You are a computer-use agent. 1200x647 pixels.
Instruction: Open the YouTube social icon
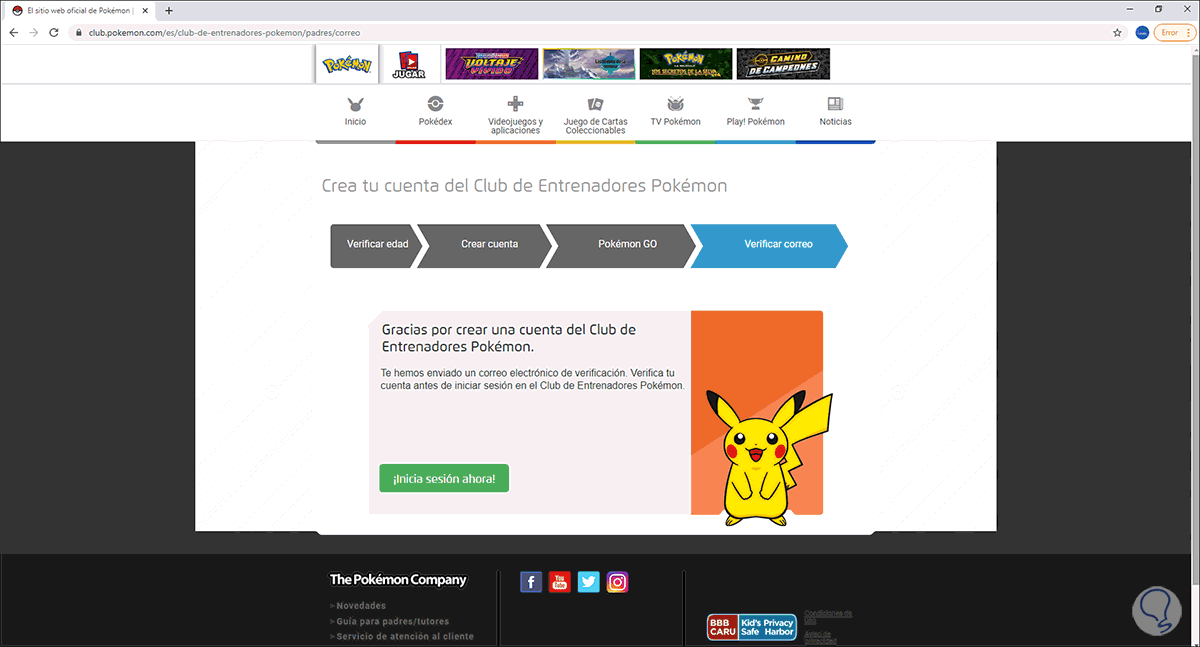(x=560, y=582)
